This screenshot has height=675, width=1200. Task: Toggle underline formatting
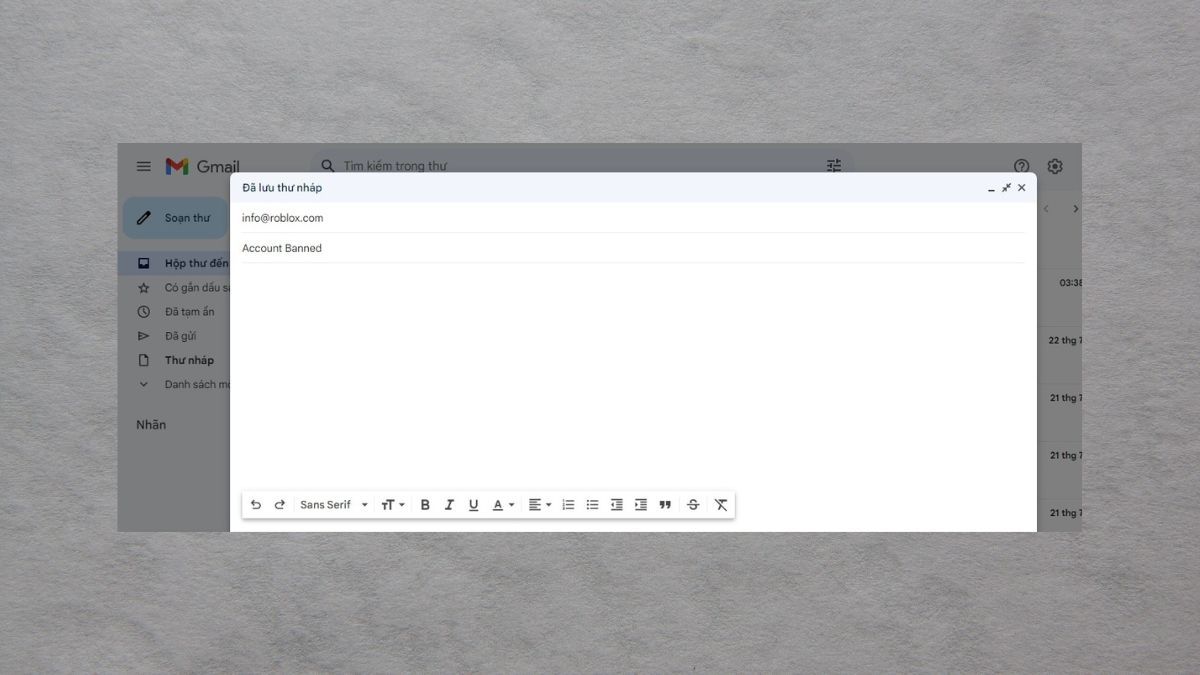click(473, 505)
